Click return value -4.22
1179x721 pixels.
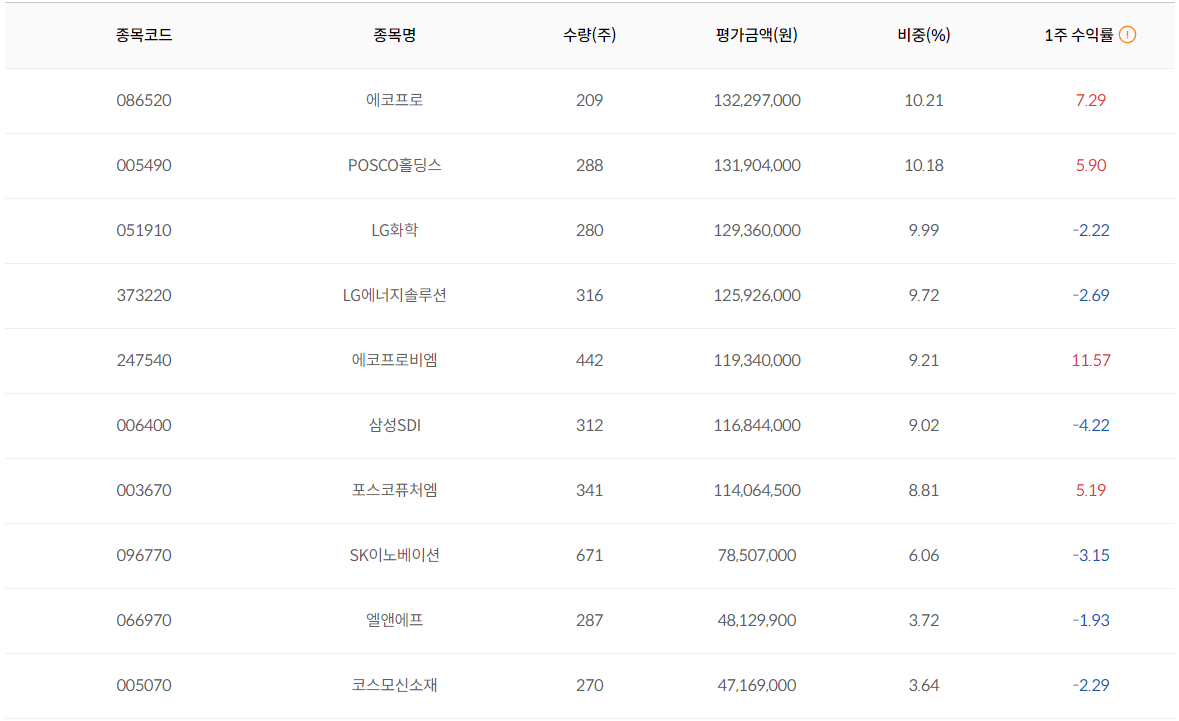[1090, 426]
